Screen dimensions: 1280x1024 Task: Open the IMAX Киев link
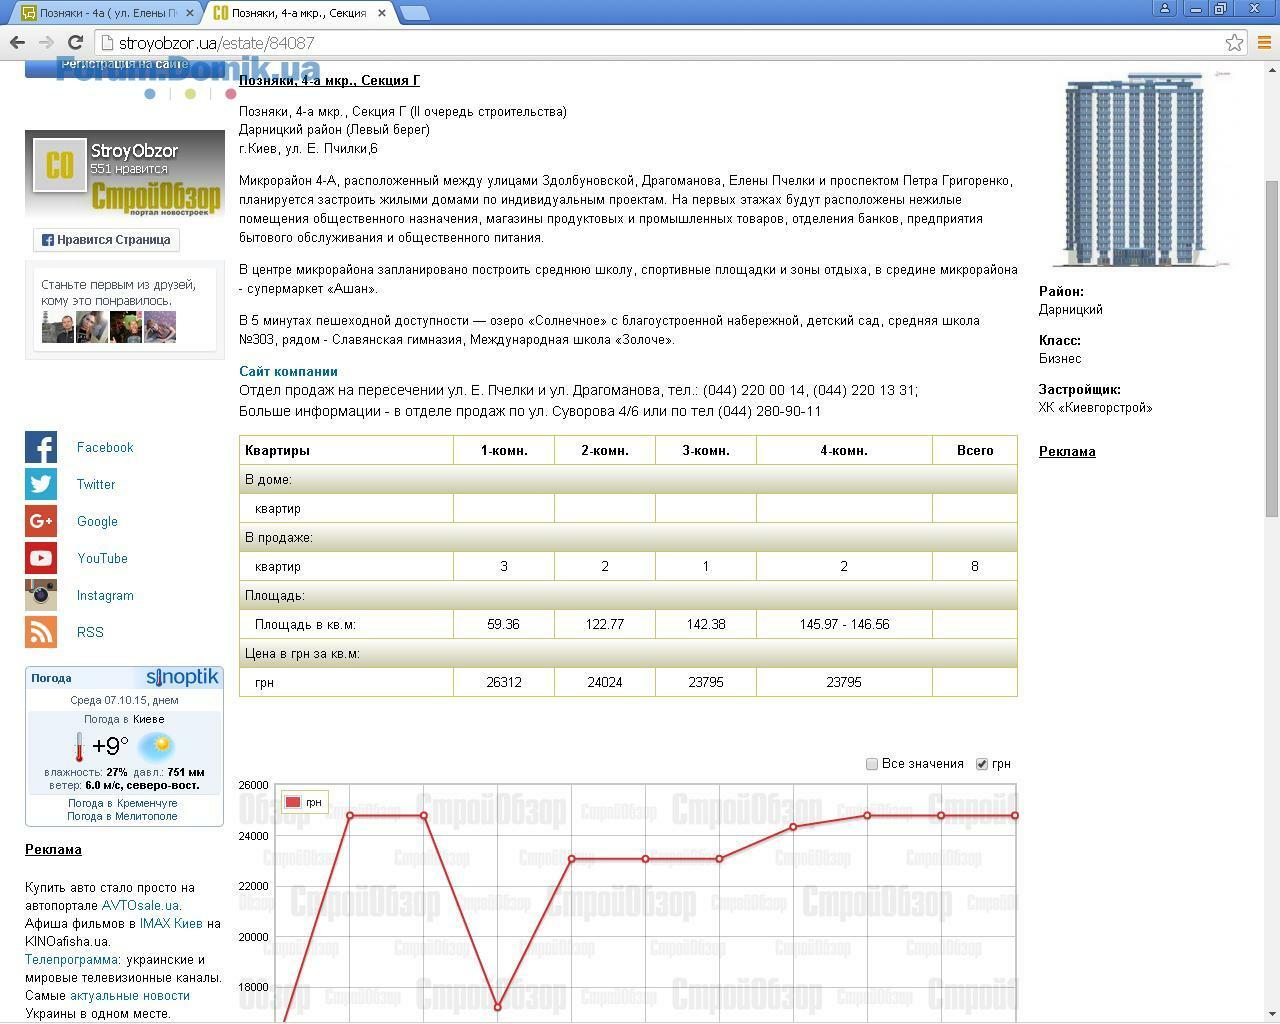tap(171, 924)
